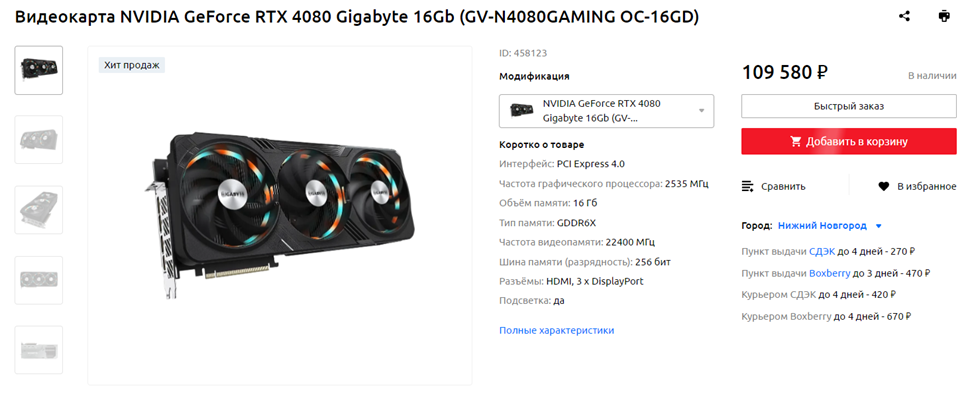Image resolution: width=974 pixels, height=404 pixels.
Task: Click the print page icon
Action: pyautogui.click(x=944, y=17)
